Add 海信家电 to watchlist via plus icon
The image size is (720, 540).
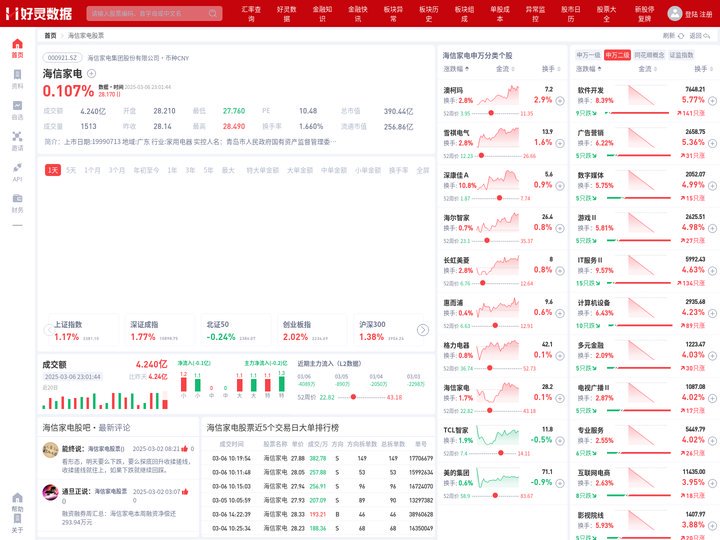tap(91, 73)
